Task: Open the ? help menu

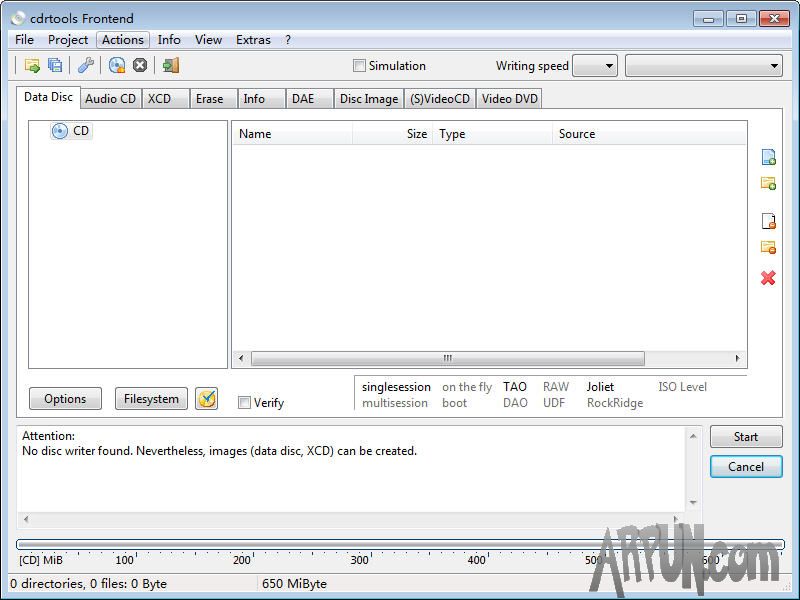Action: 288,40
